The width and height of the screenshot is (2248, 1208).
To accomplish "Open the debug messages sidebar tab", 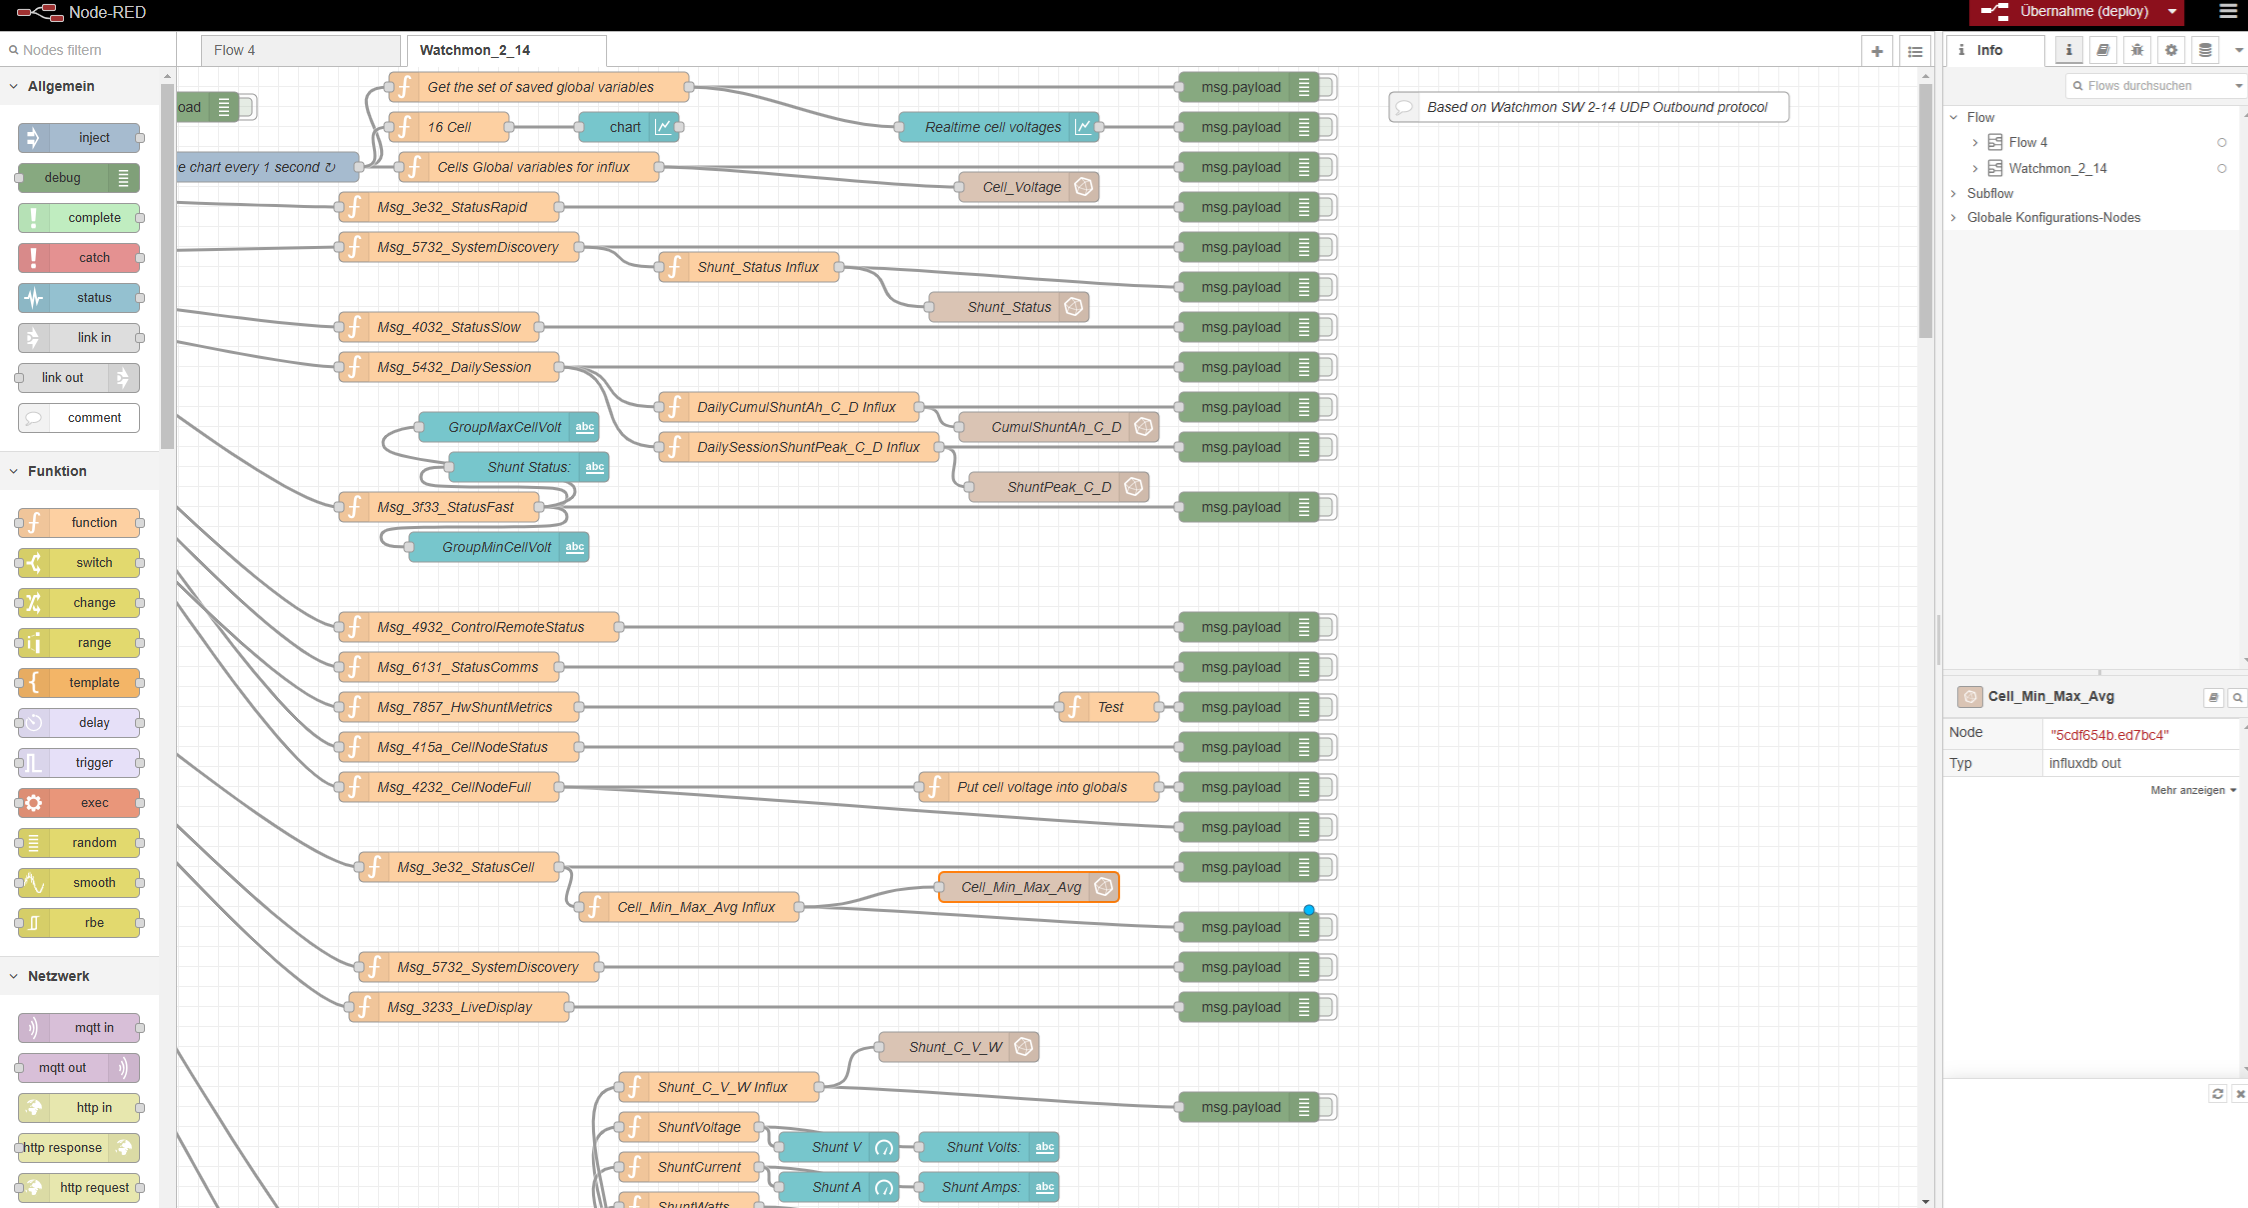I will (x=2137, y=50).
